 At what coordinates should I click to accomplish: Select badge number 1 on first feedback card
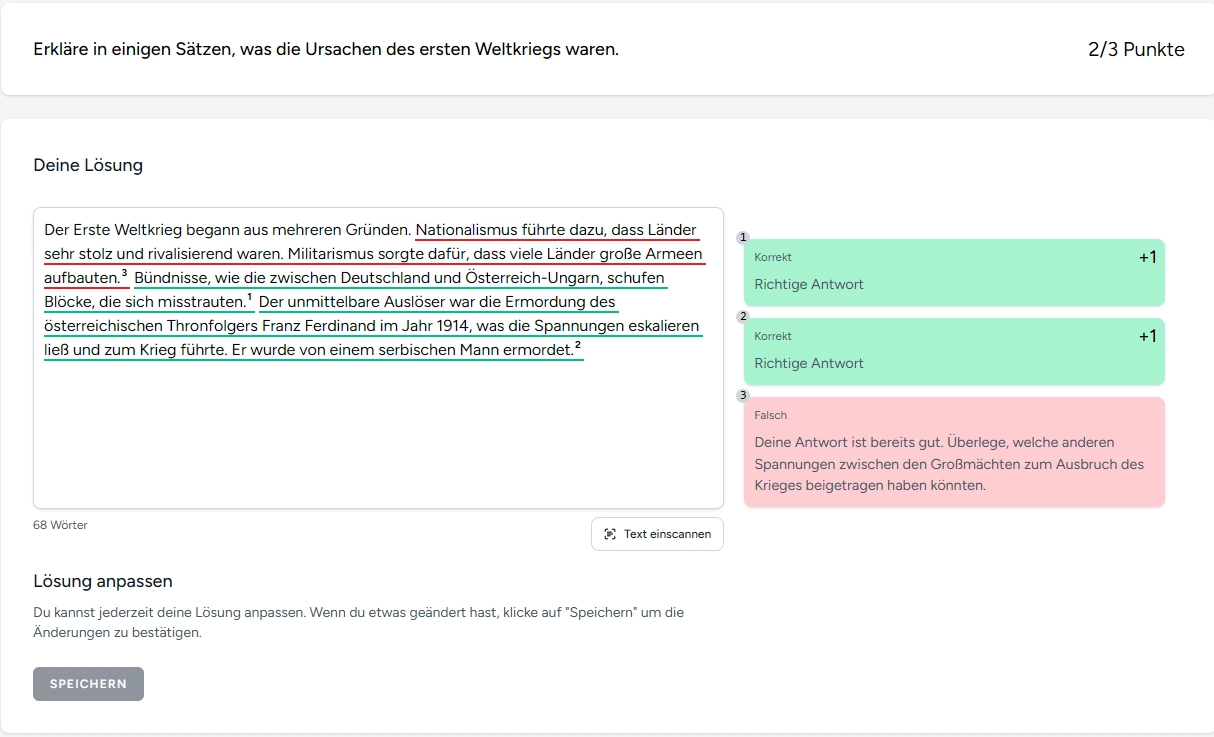tap(742, 238)
